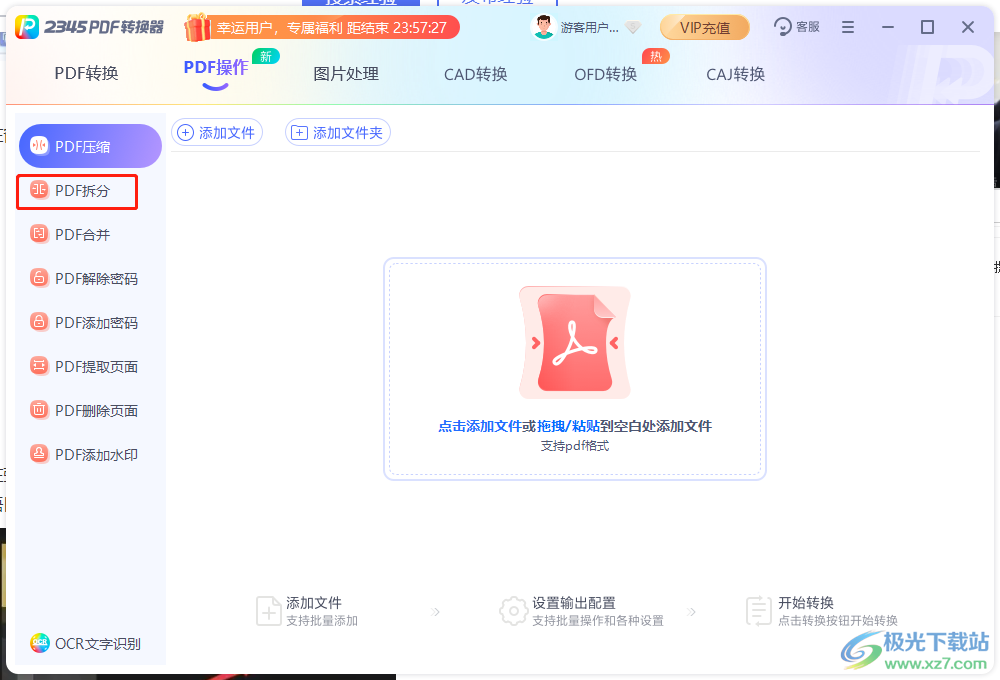Click the gift box promotion icon
The width and height of the screenshot is (1000, 680).
tap(196, 27)
